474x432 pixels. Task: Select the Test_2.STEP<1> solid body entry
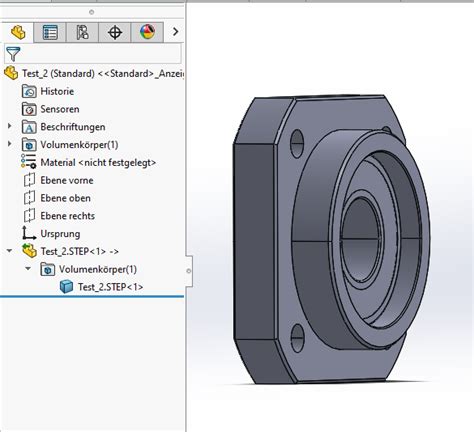110,287
